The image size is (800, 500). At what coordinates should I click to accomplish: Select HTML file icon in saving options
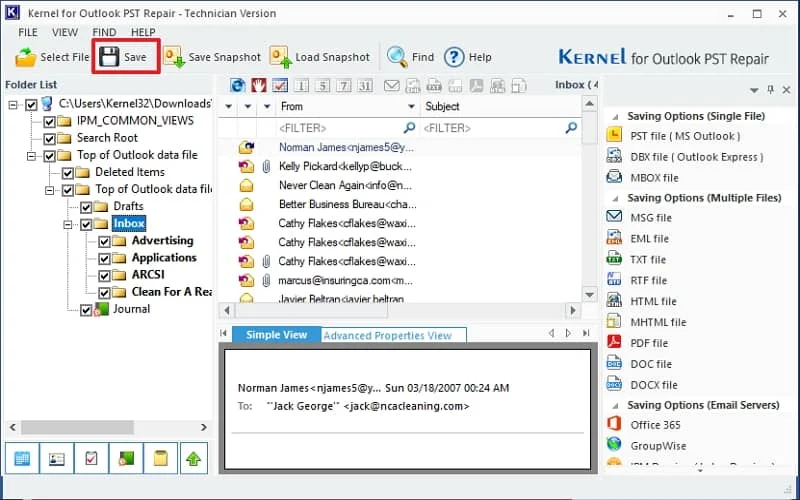[614, 301]
